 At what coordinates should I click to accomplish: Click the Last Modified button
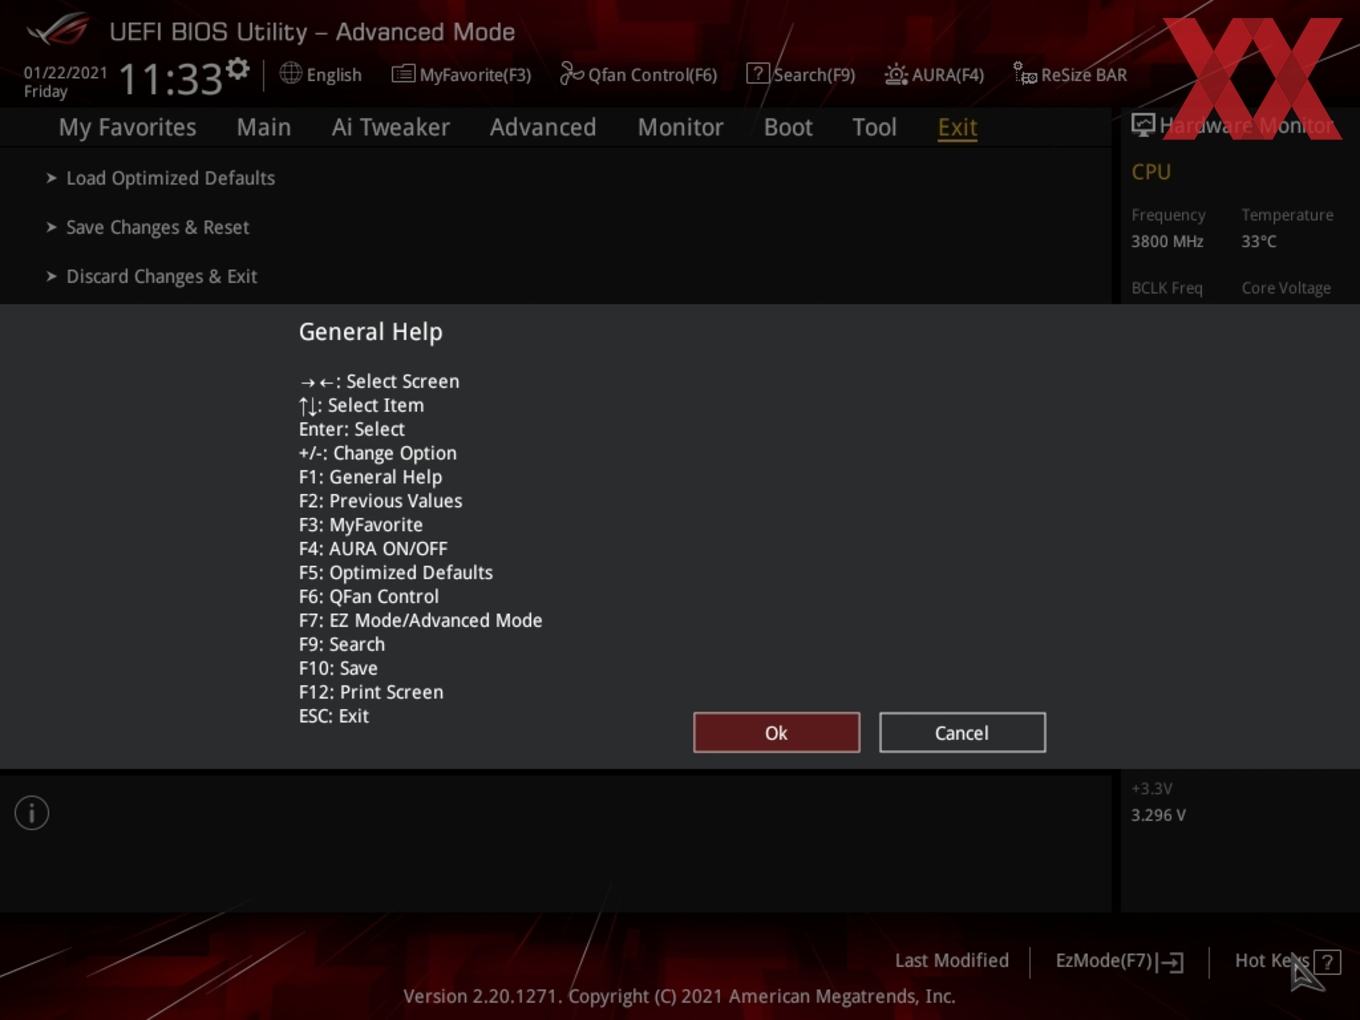(951, 960)
